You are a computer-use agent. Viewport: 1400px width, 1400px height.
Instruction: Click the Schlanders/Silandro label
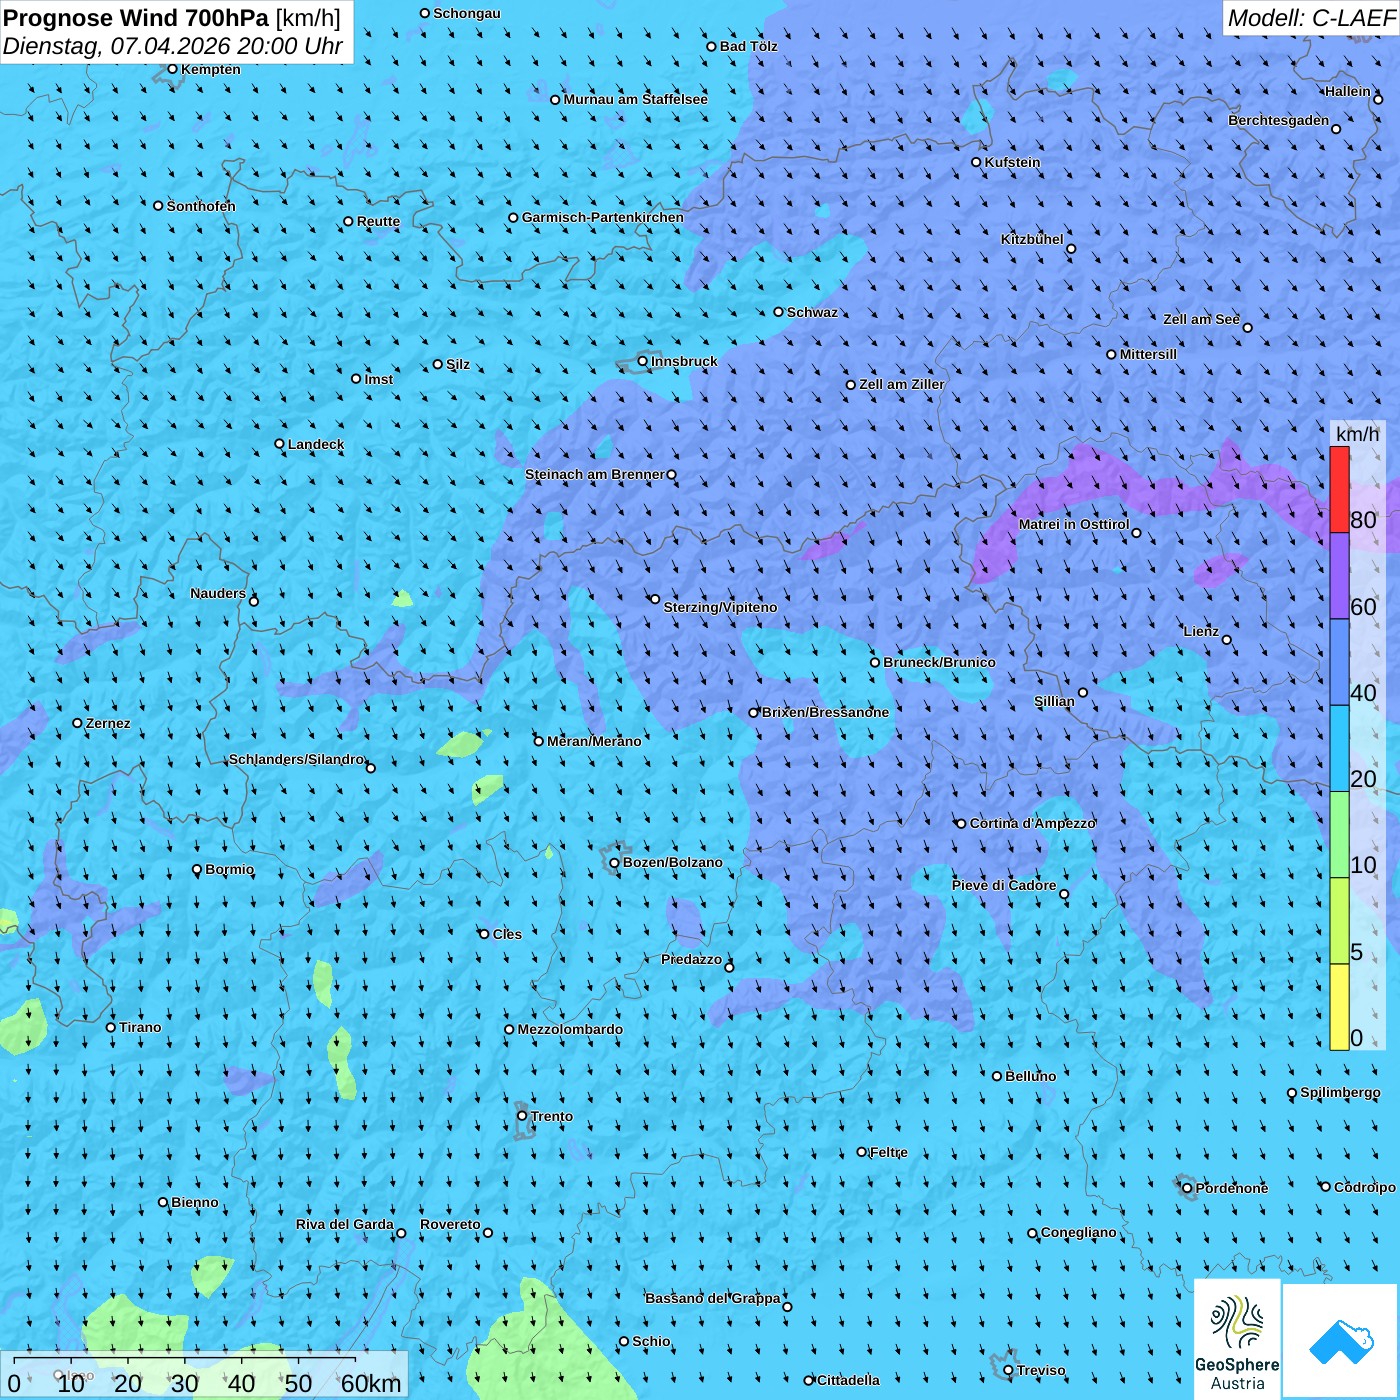(296, 759)
